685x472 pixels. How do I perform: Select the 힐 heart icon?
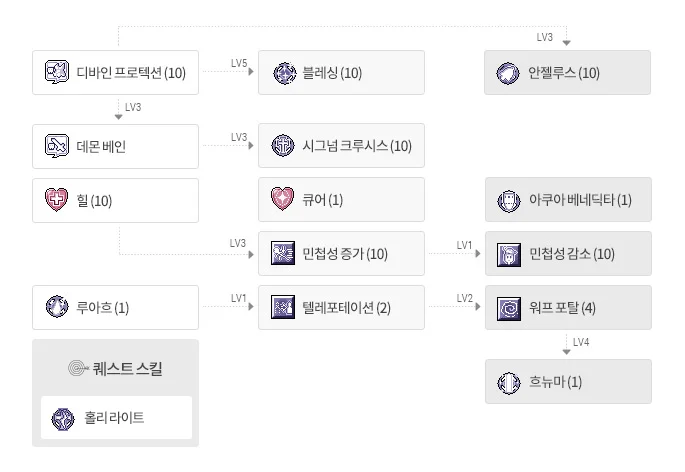[x=57, y=200]
